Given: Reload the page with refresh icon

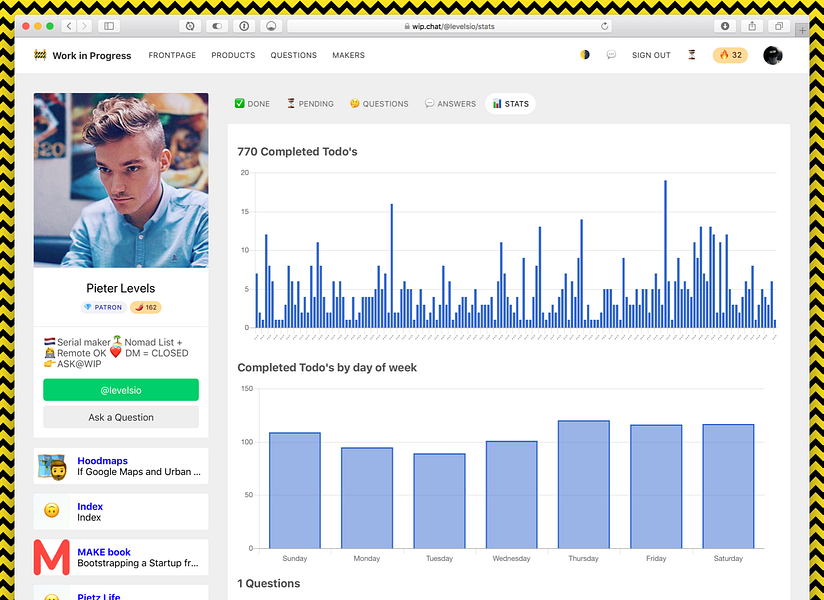Looking at the screenshot, I should (604, 26).
